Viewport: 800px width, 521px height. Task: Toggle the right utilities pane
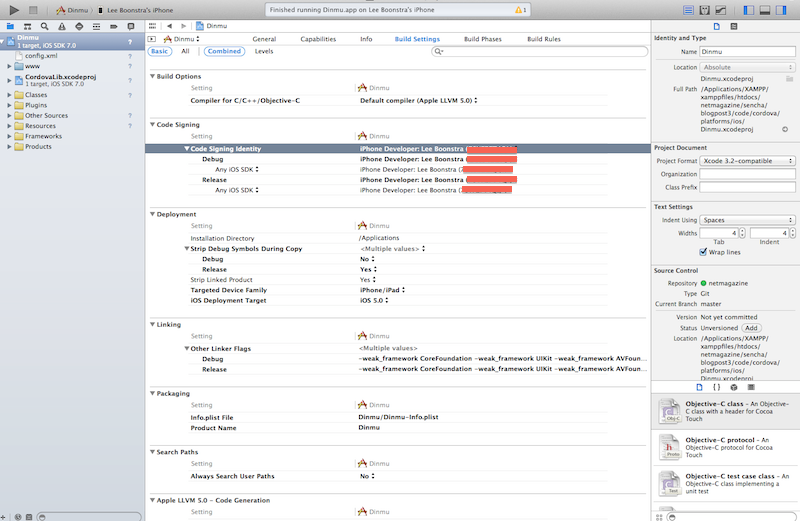[781, 10]
